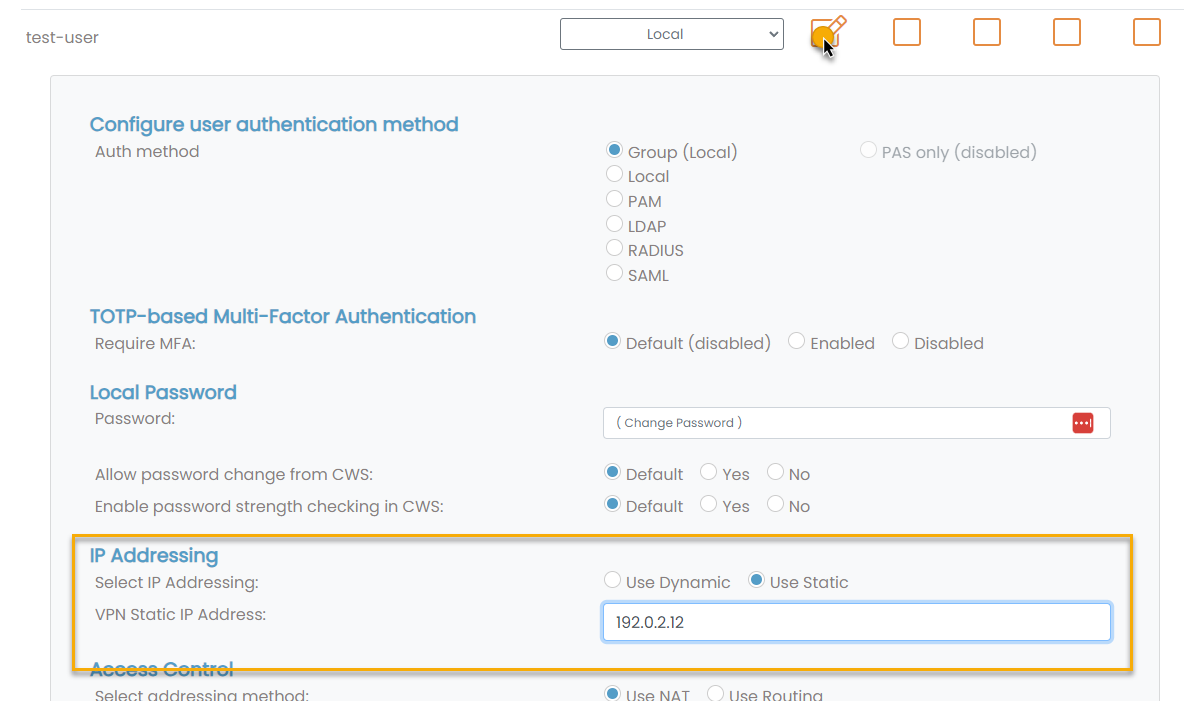Set Require MFA to Enabled

pos(797,342)
